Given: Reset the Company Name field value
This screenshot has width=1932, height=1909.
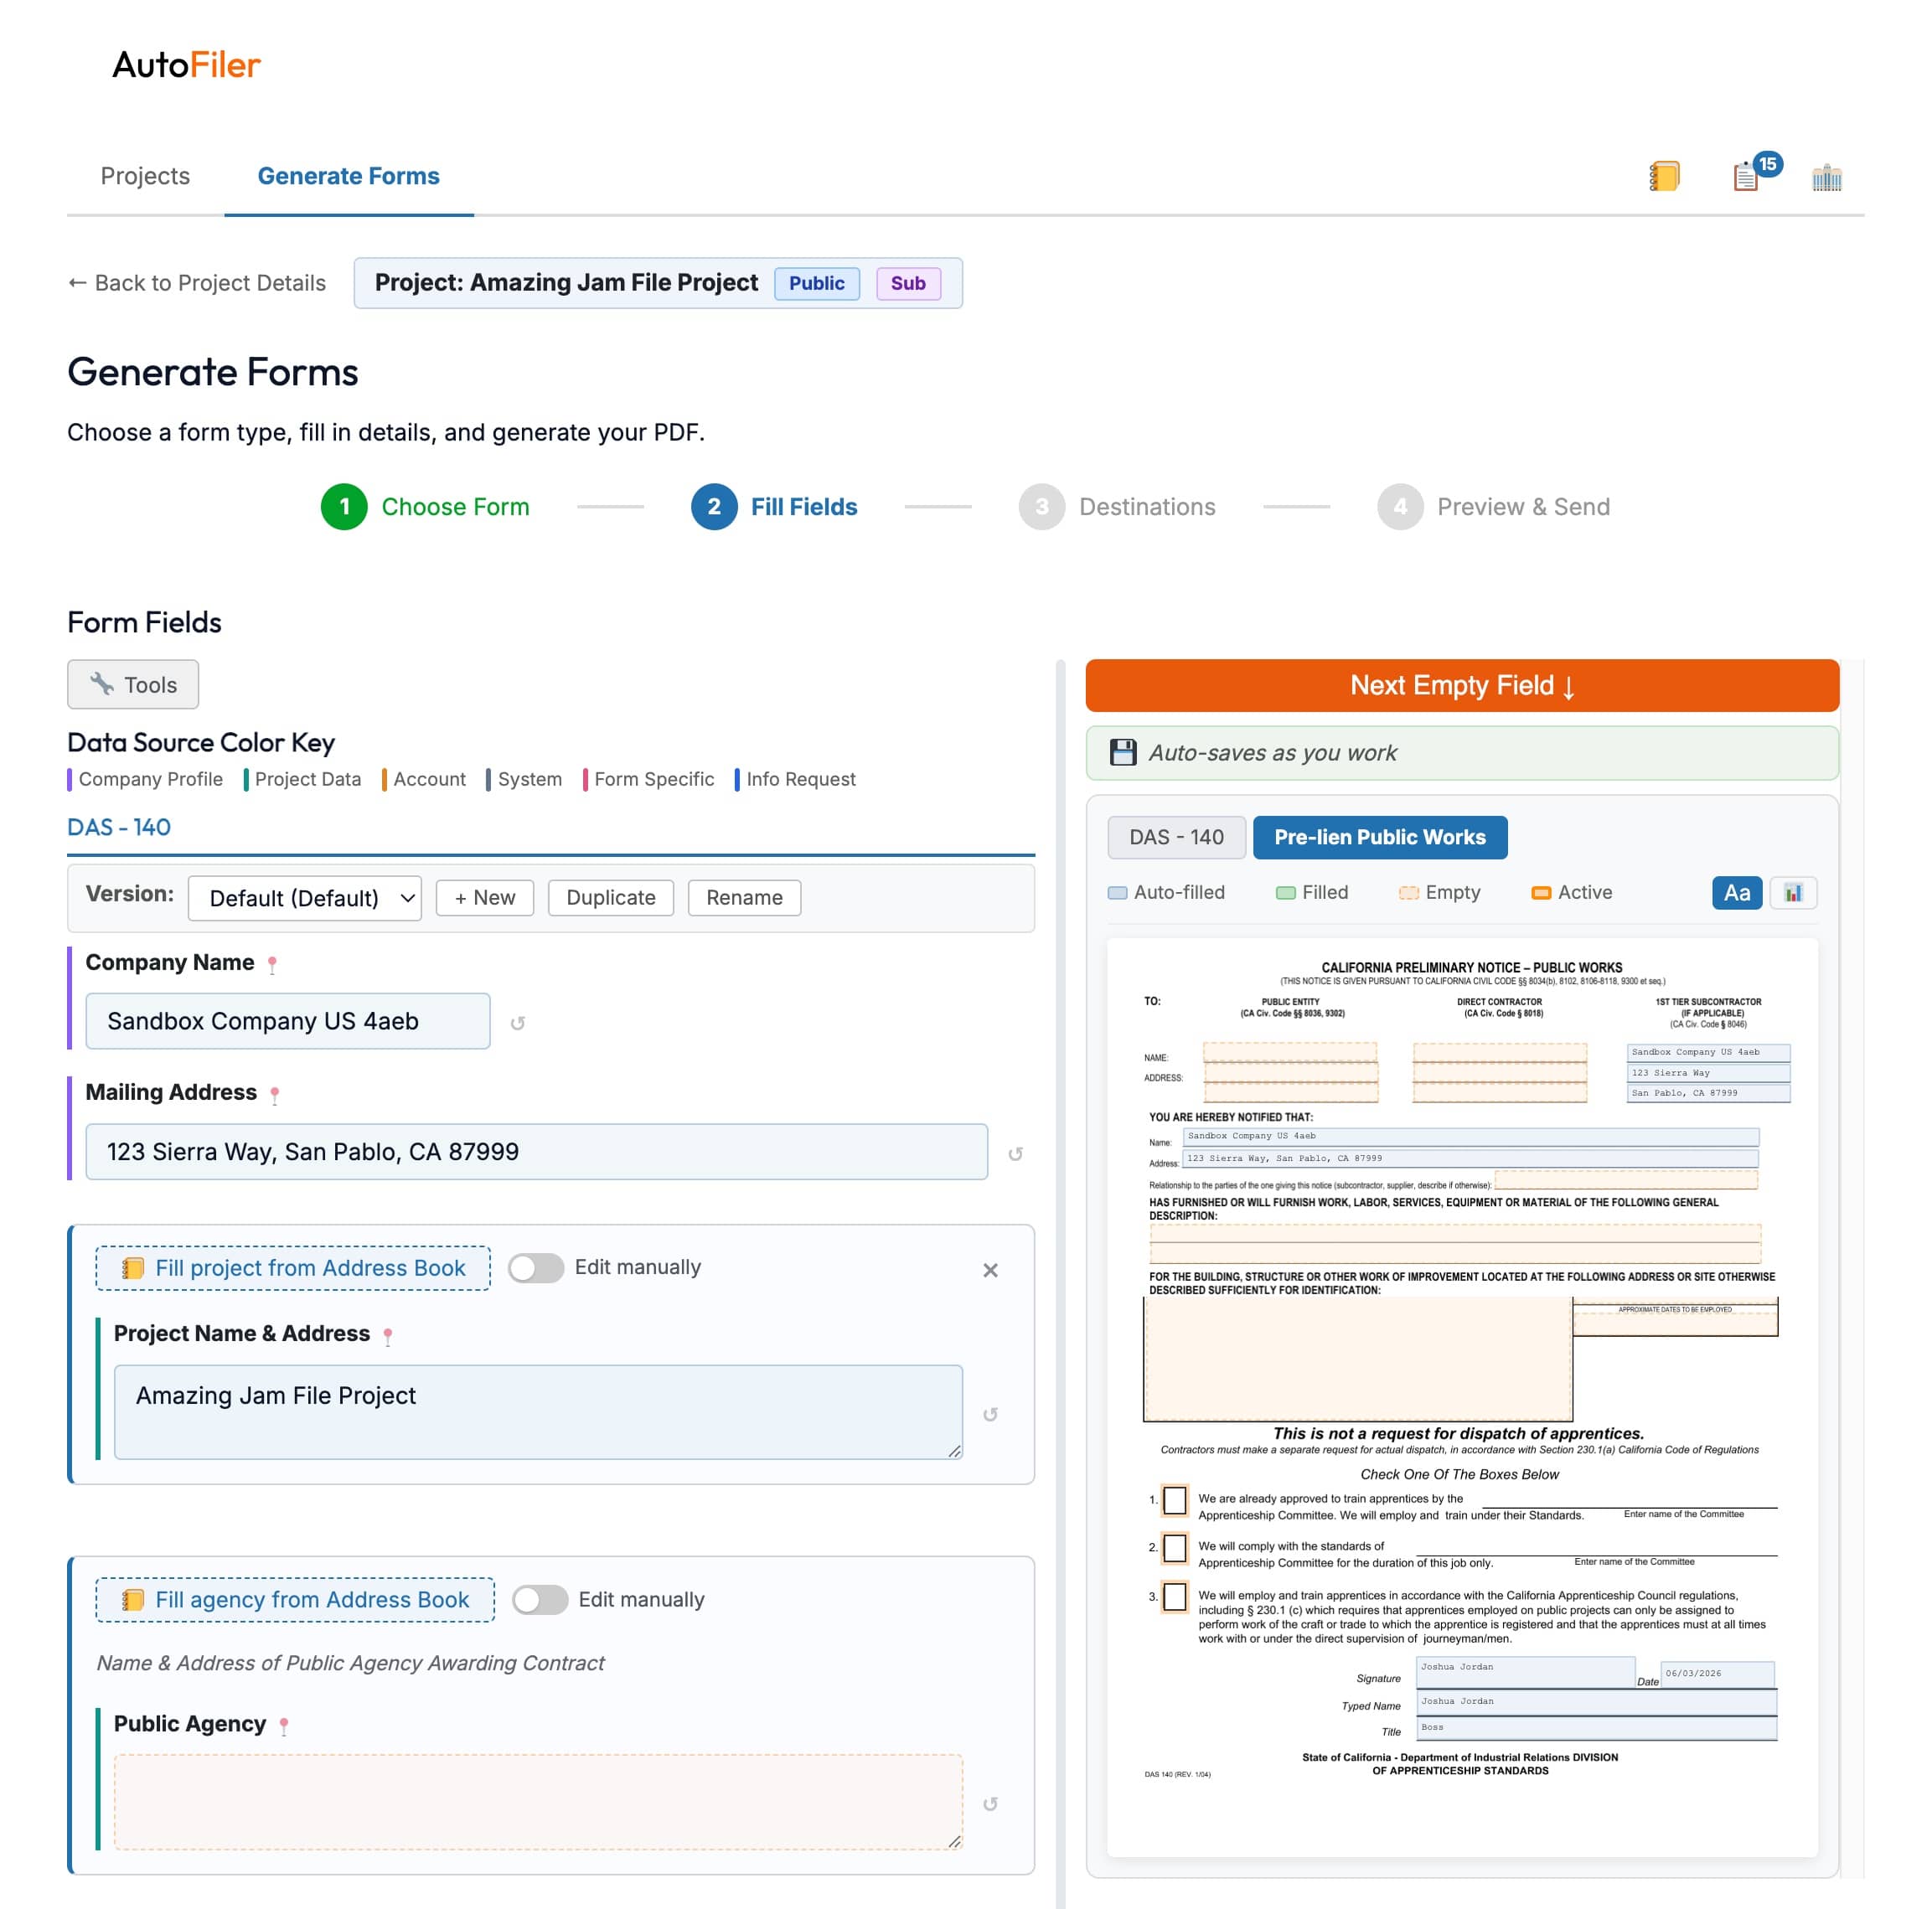Looking at the screenshot, I should pyautogui.click(x=517, y=1023).
